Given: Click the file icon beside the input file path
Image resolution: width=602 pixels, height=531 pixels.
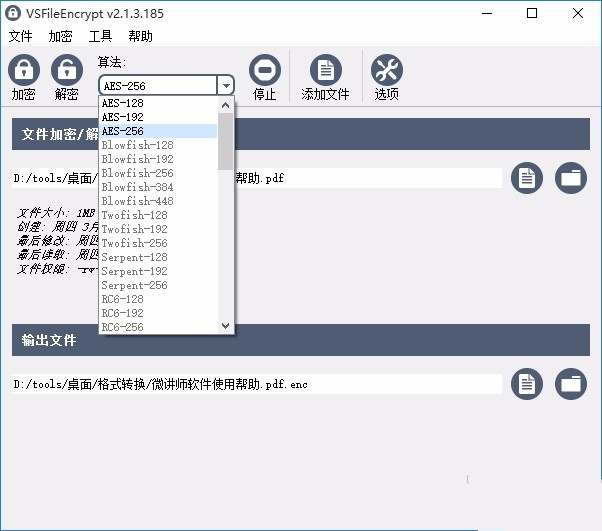Looking at the screenshot, I should click(526, 178).
